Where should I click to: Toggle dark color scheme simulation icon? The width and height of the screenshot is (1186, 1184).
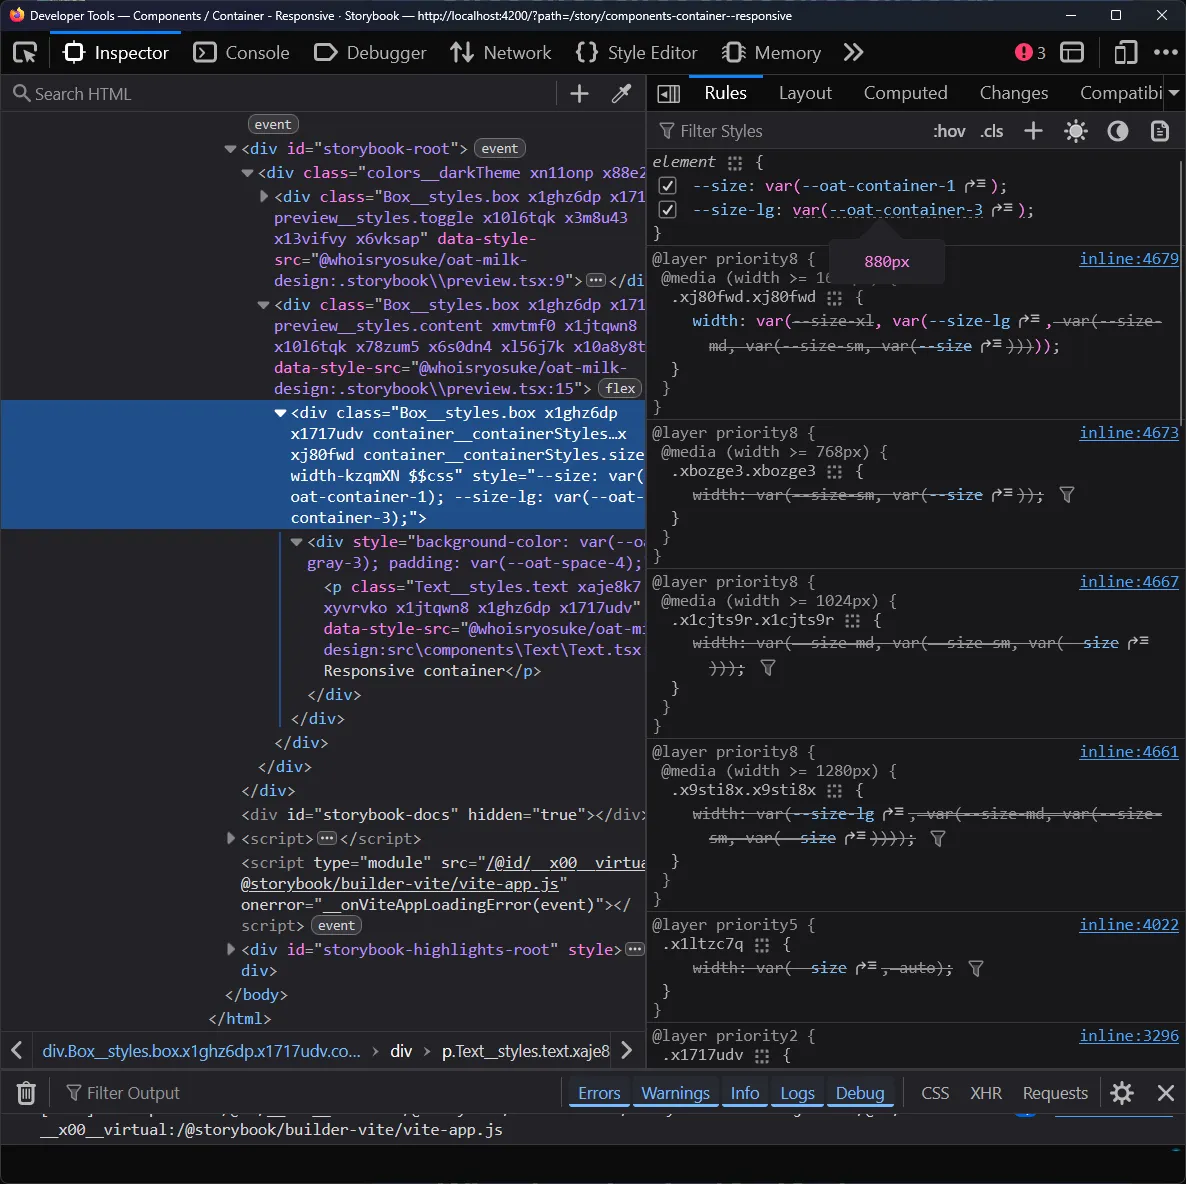(1118, 131)
